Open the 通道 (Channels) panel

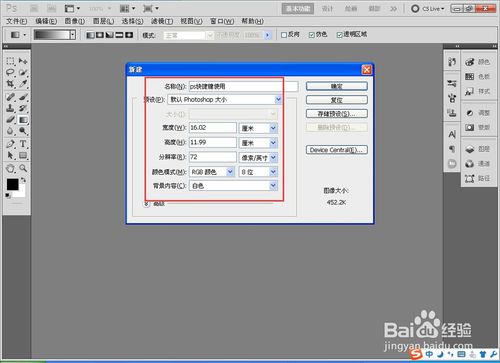[478, 164]
